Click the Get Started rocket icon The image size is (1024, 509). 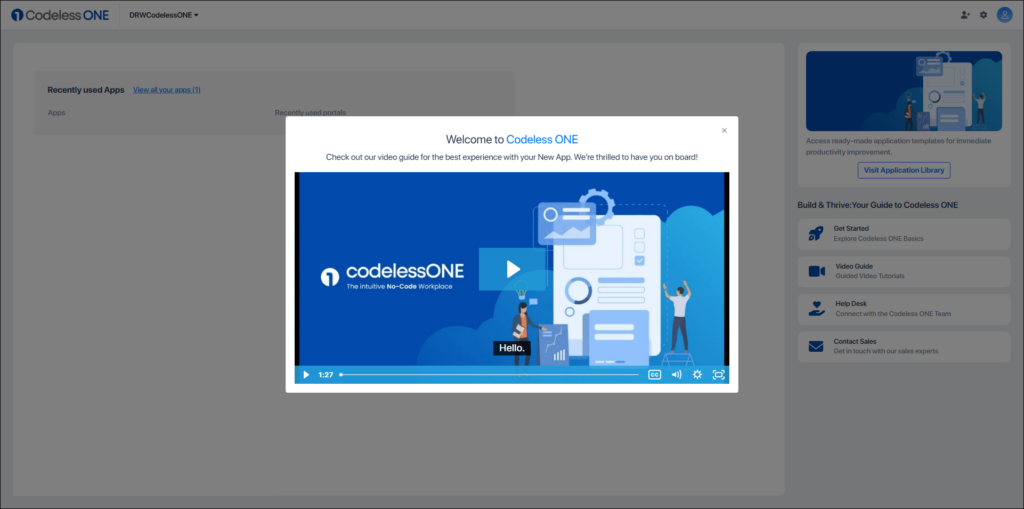[816, 234]
